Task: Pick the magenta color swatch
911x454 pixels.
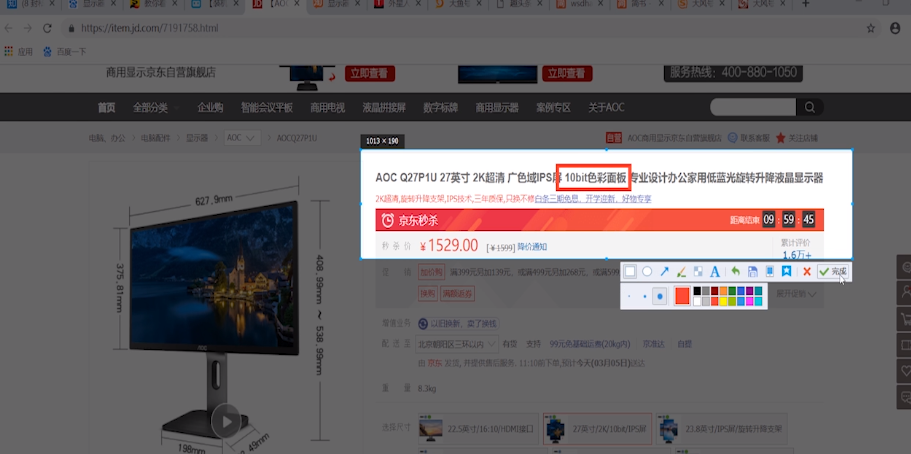Action: tap(749, 301)
